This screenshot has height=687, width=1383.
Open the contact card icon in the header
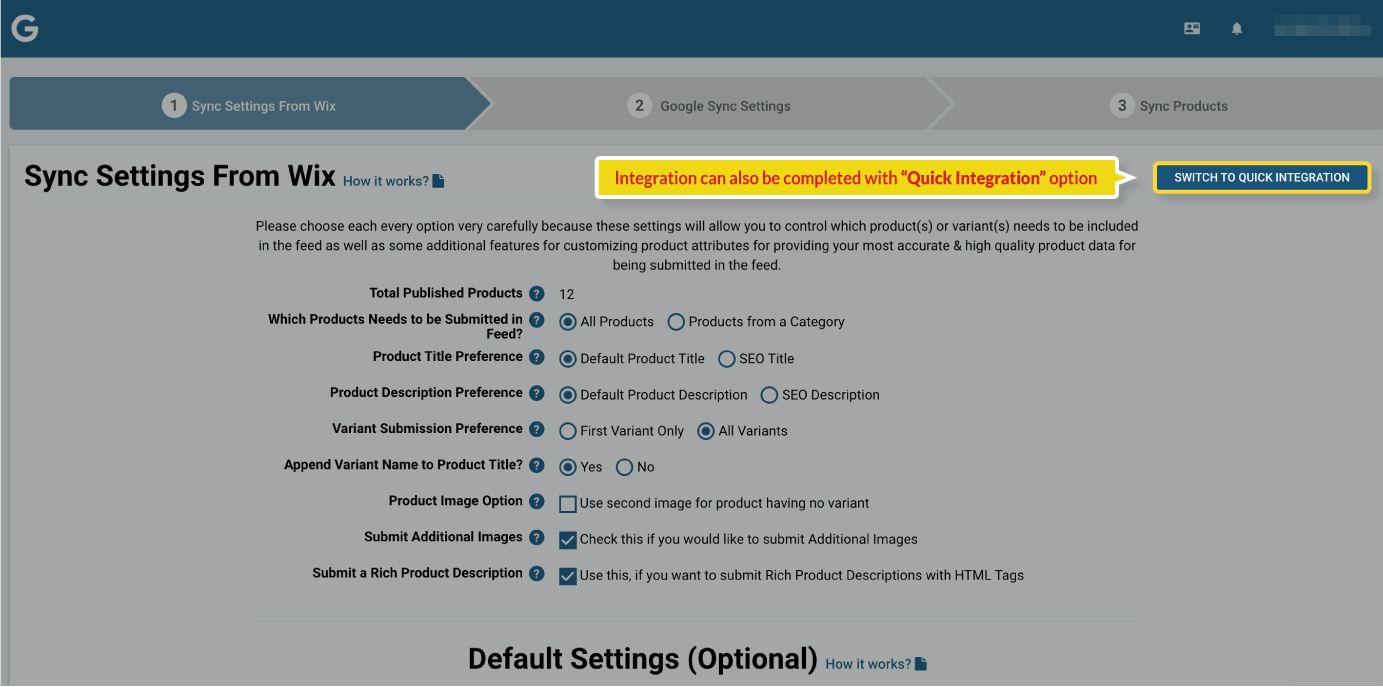coord(1192,29)
